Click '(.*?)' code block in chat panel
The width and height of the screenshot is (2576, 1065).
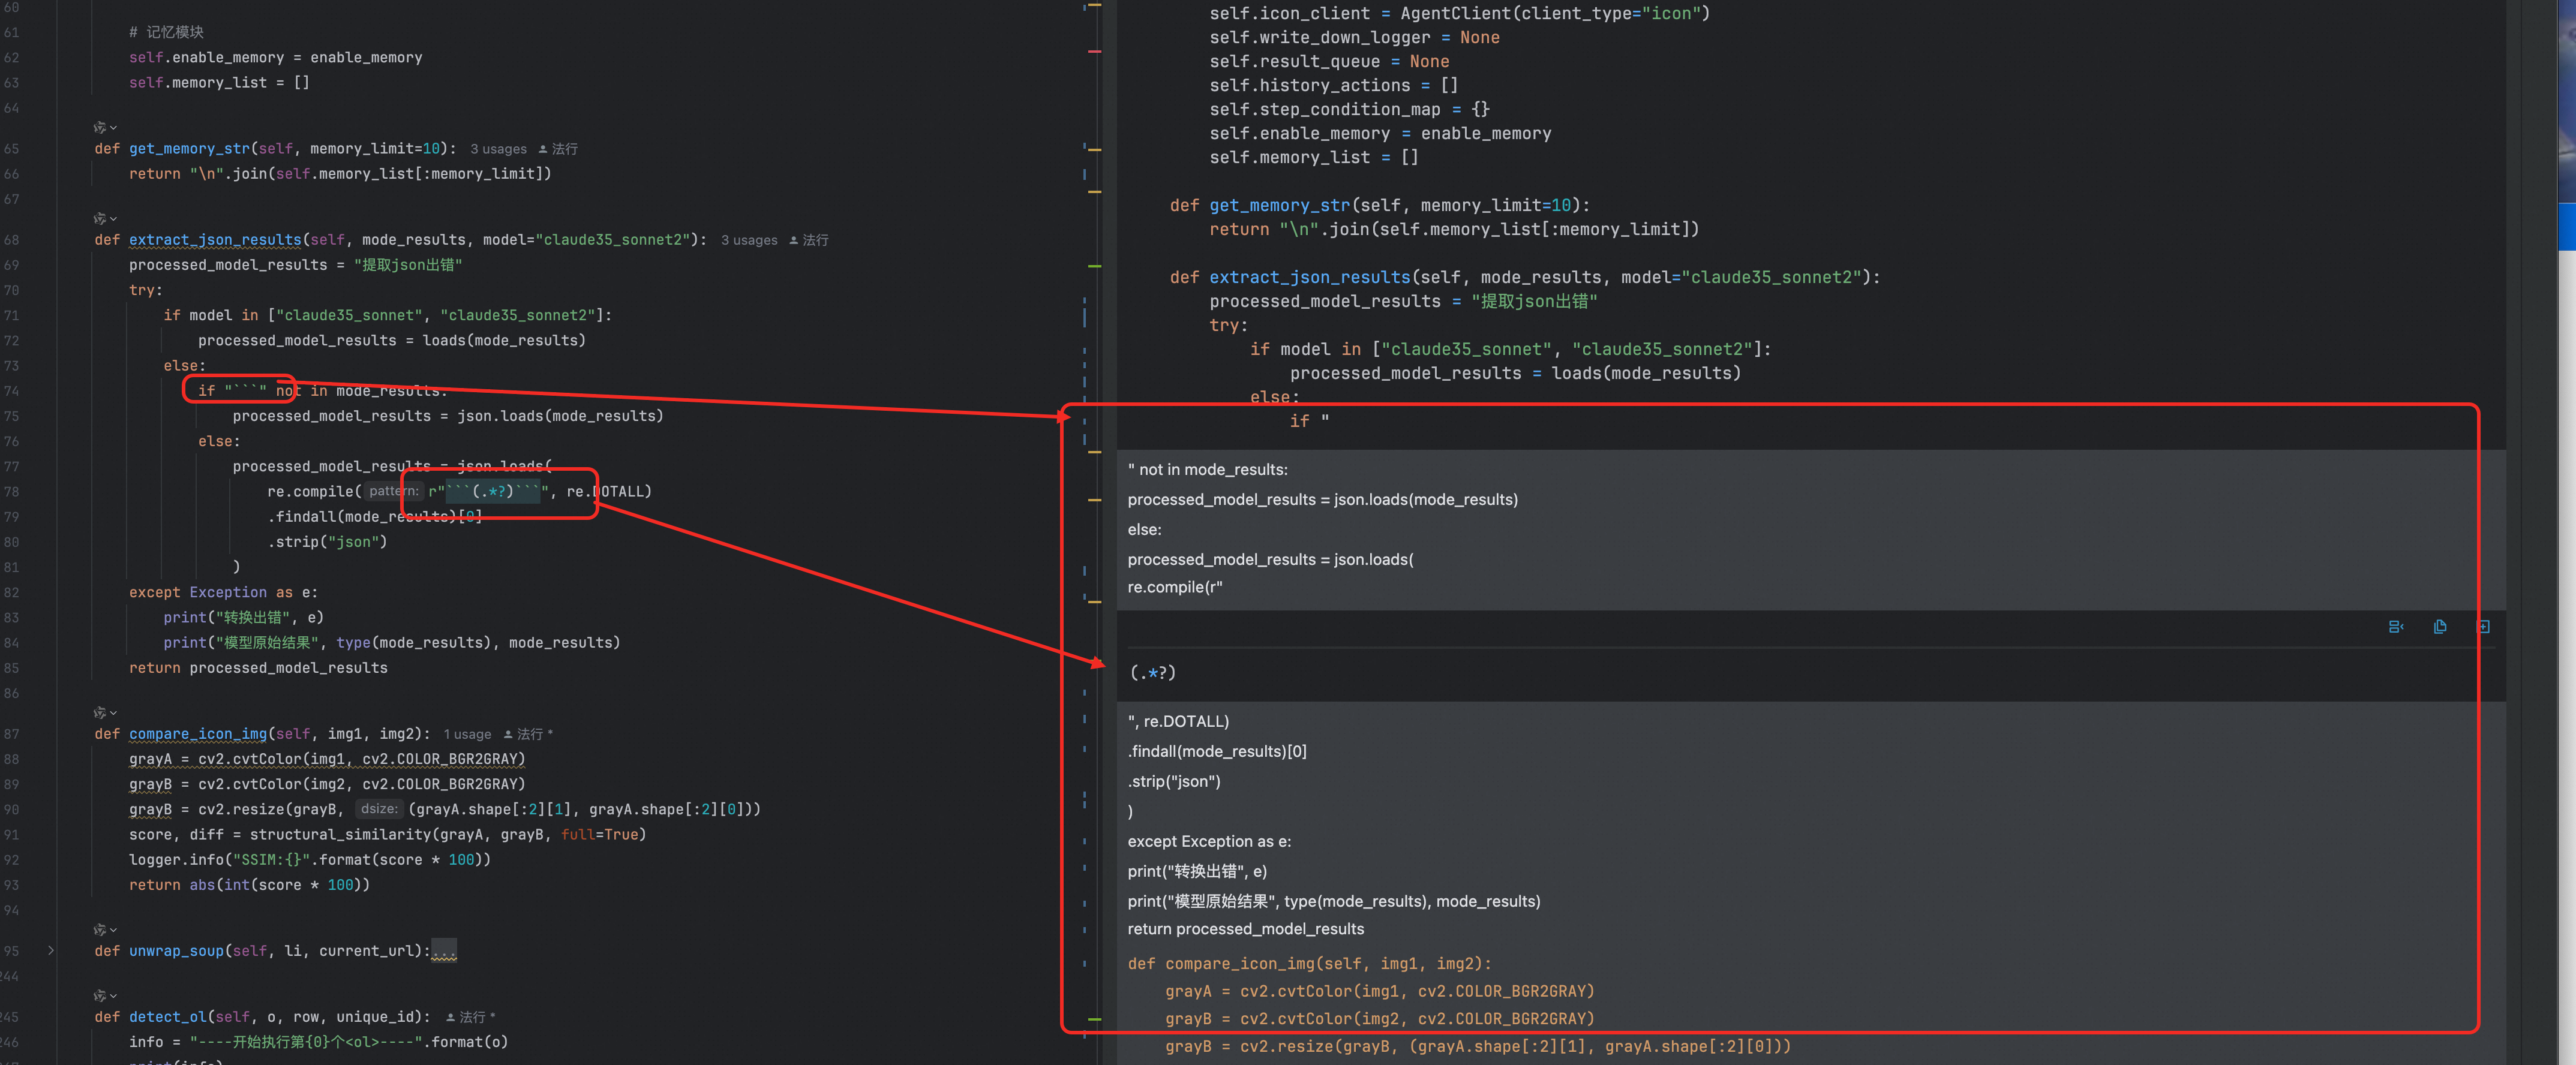click(x=1152, y=673)
